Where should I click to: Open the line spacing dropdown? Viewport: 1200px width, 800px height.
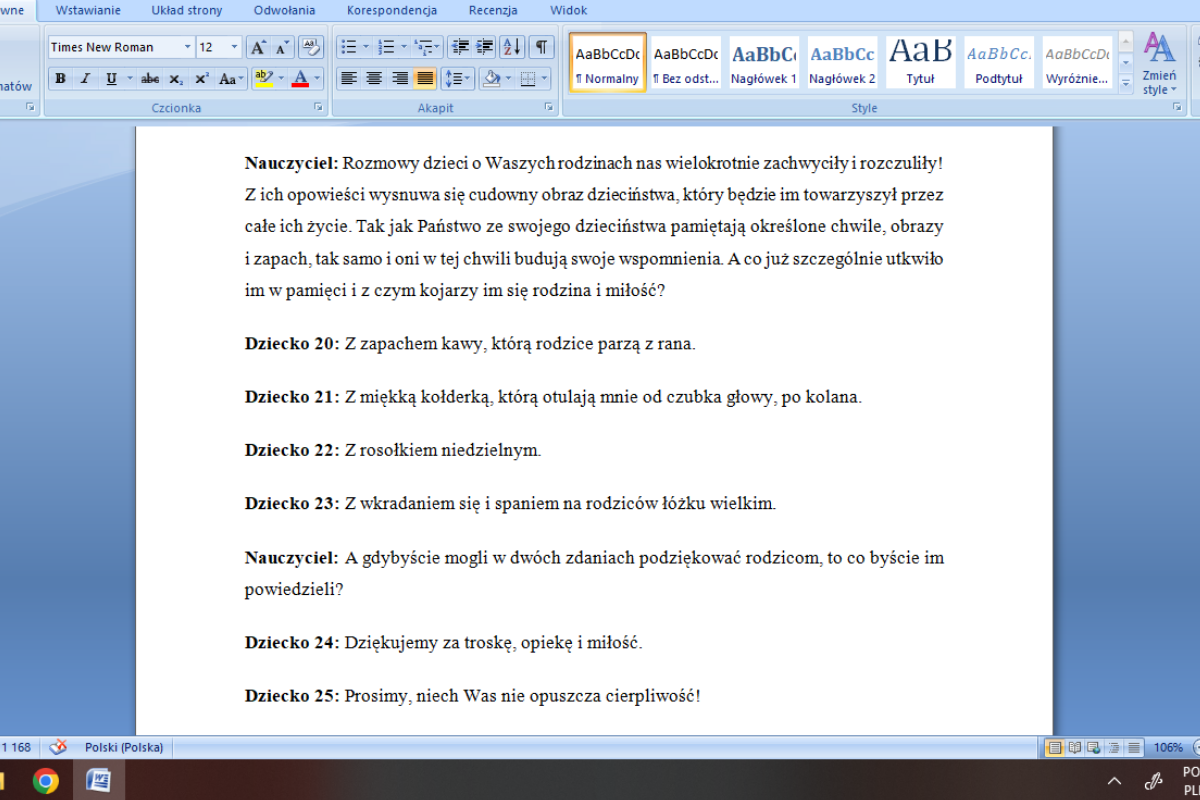[x=458, y=78]
